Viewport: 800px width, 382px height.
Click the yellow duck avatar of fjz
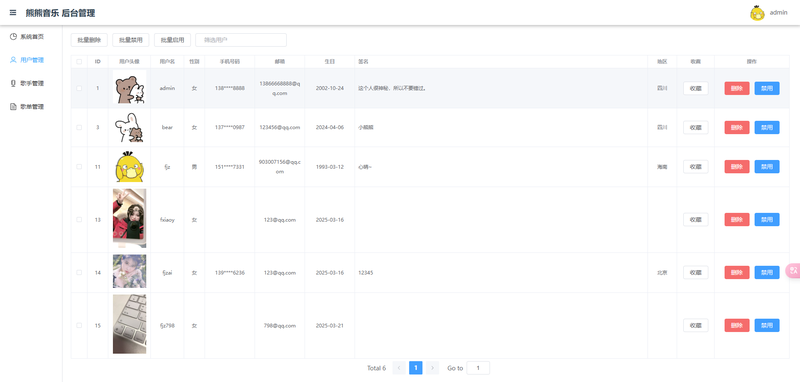(130, 167)
